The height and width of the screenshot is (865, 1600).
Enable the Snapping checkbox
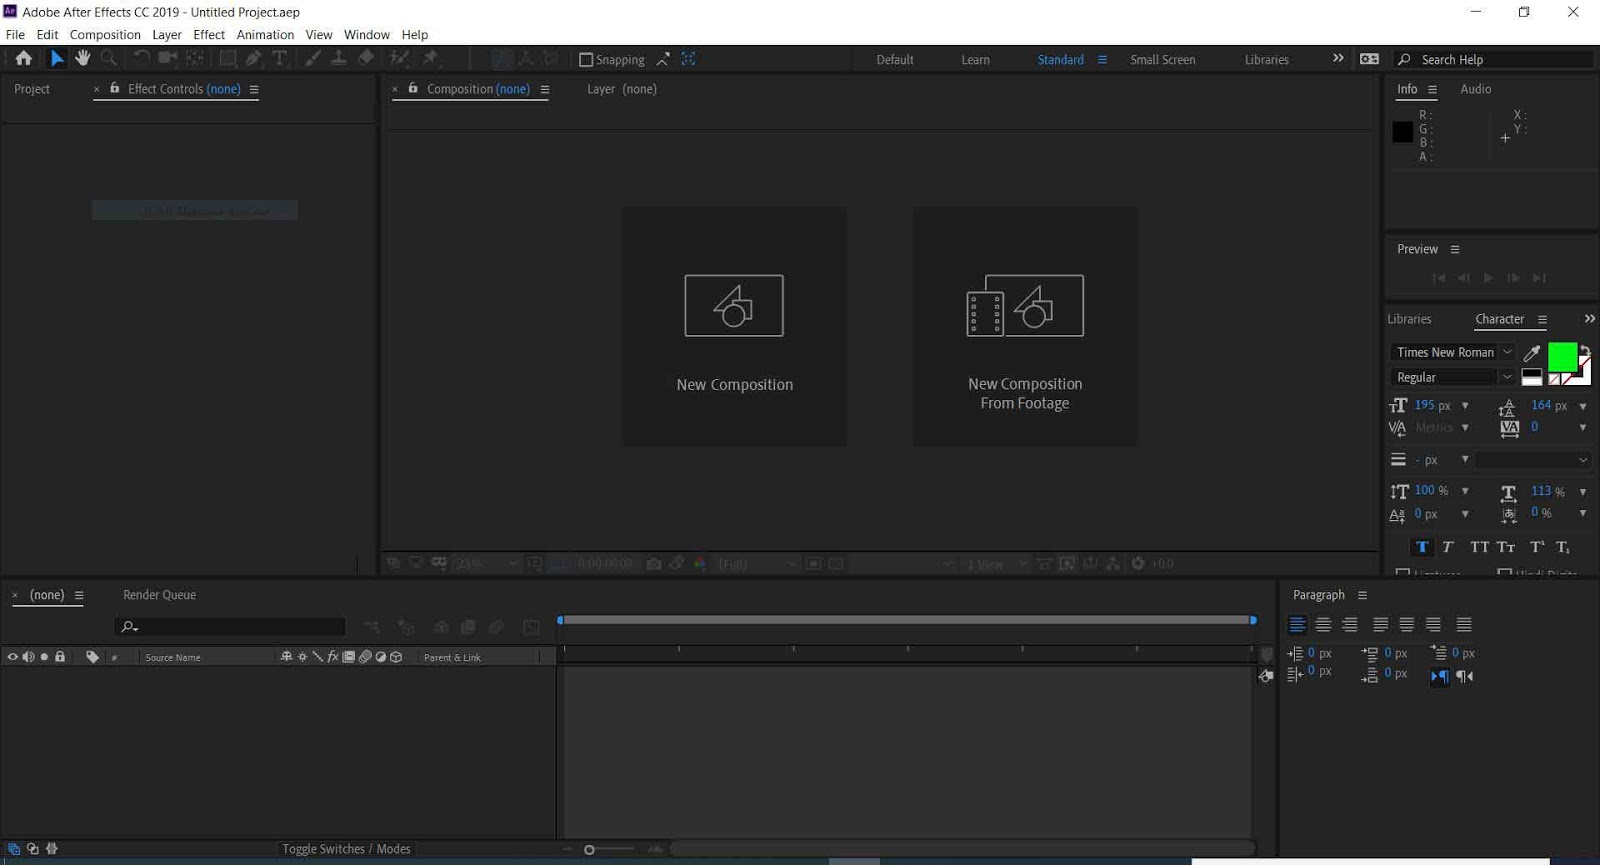coord(586,60)
